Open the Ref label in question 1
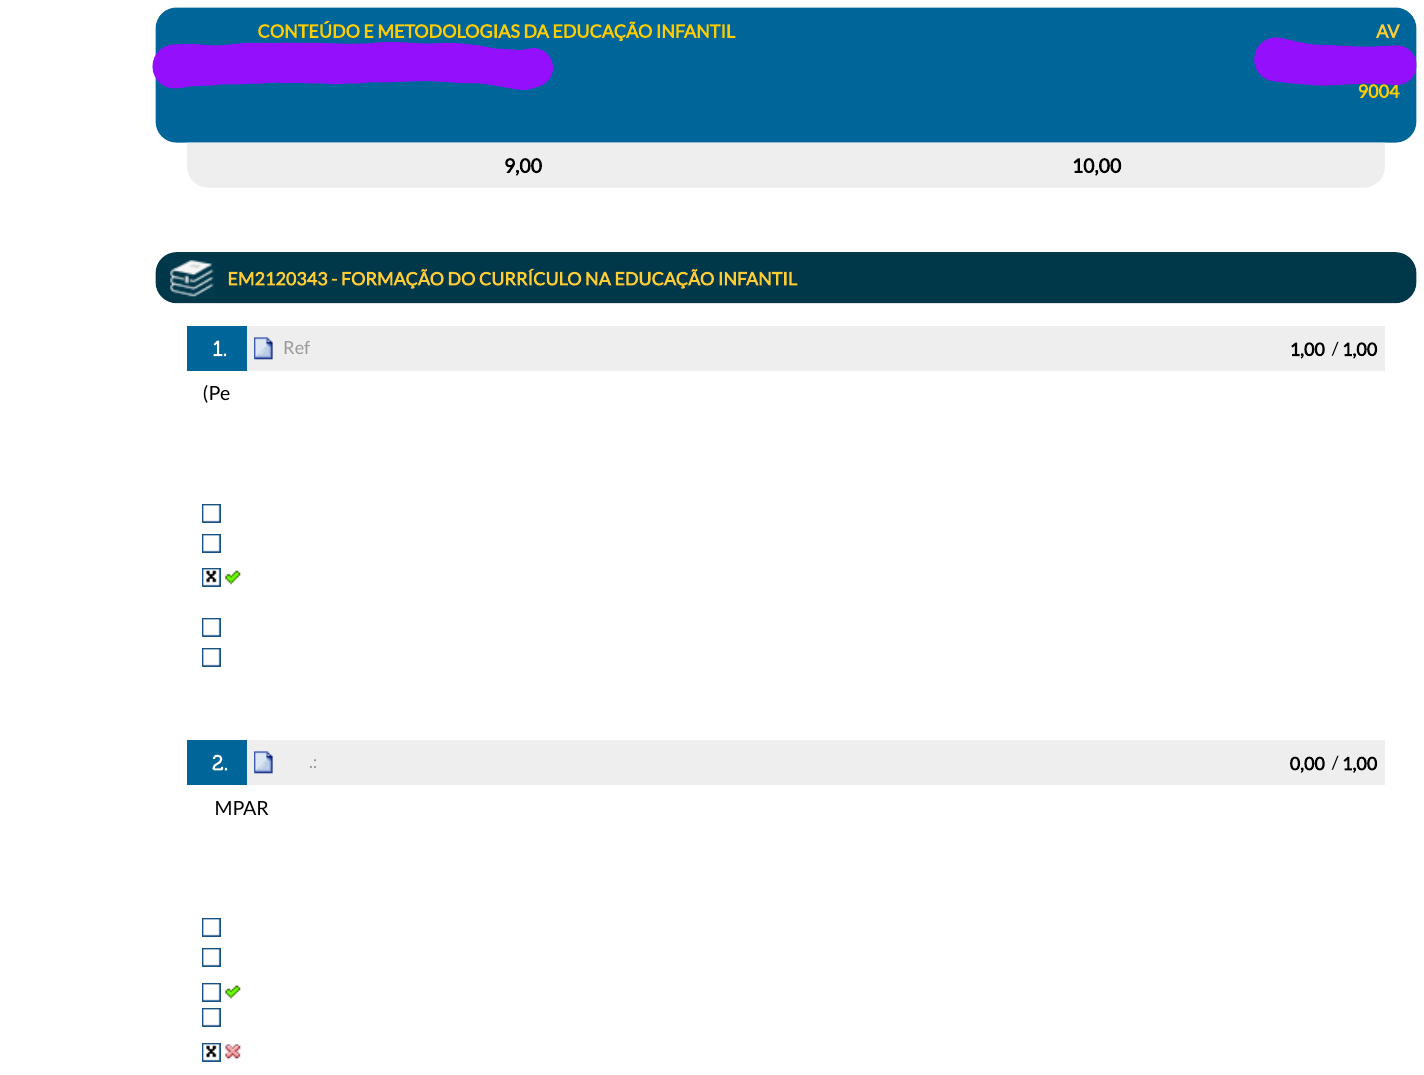Image resolution: width=1424 pixels, height=1075 pixels. coord(296,348)
